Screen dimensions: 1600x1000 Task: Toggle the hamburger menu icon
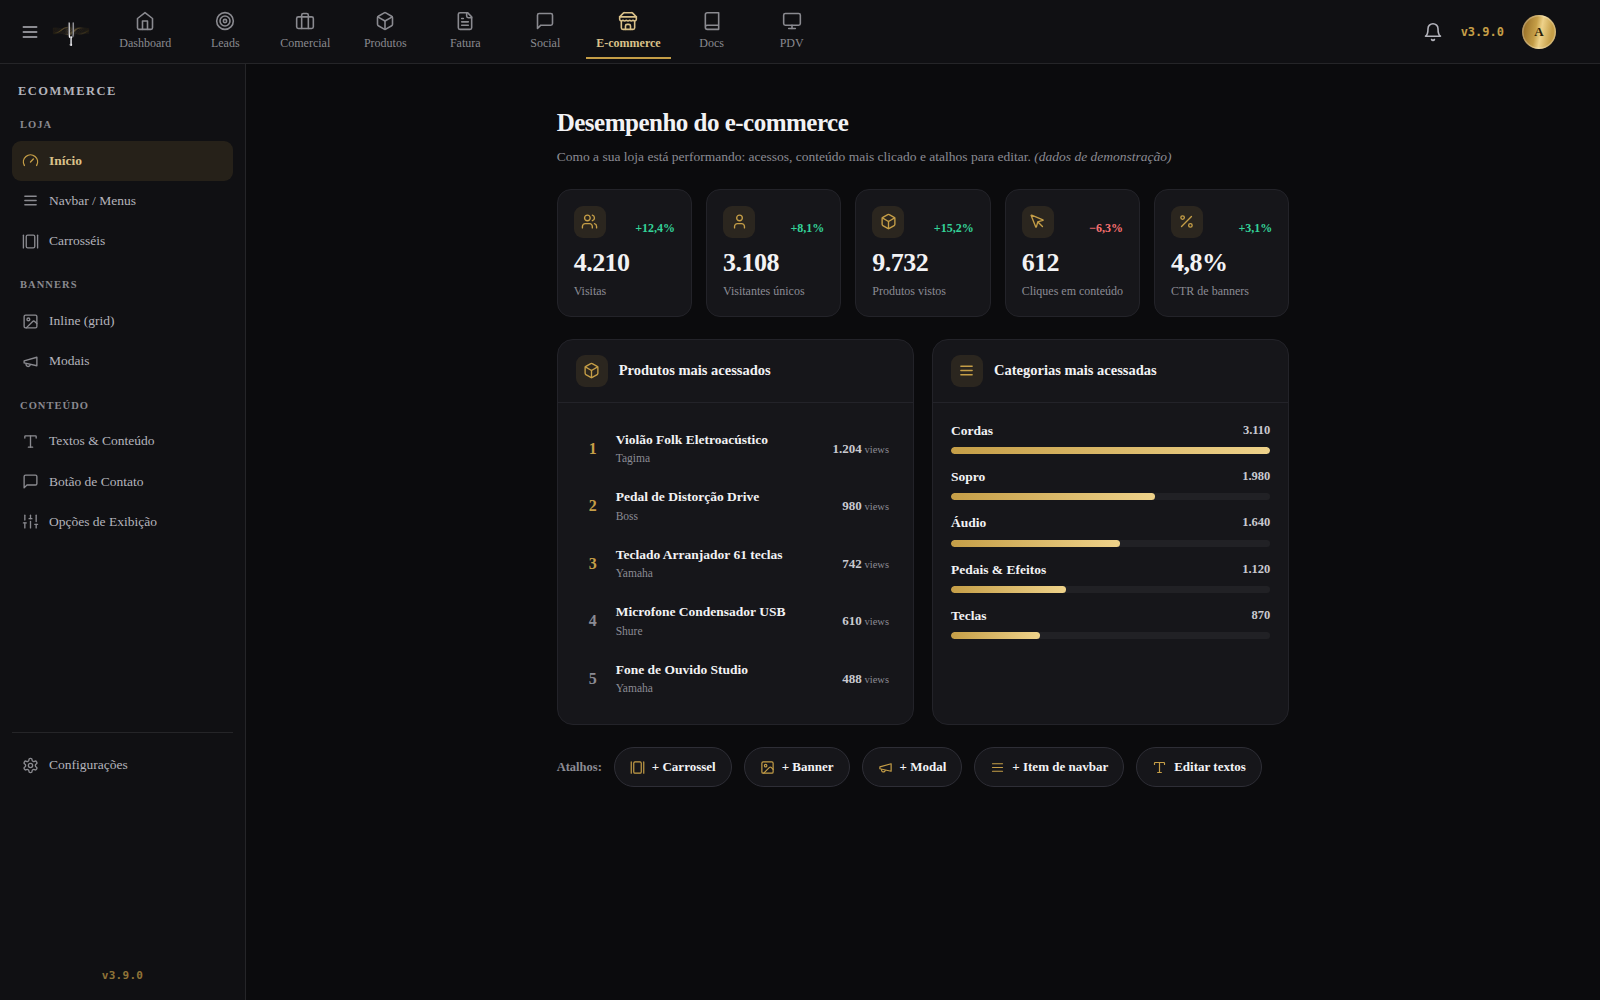click(30, 32)
